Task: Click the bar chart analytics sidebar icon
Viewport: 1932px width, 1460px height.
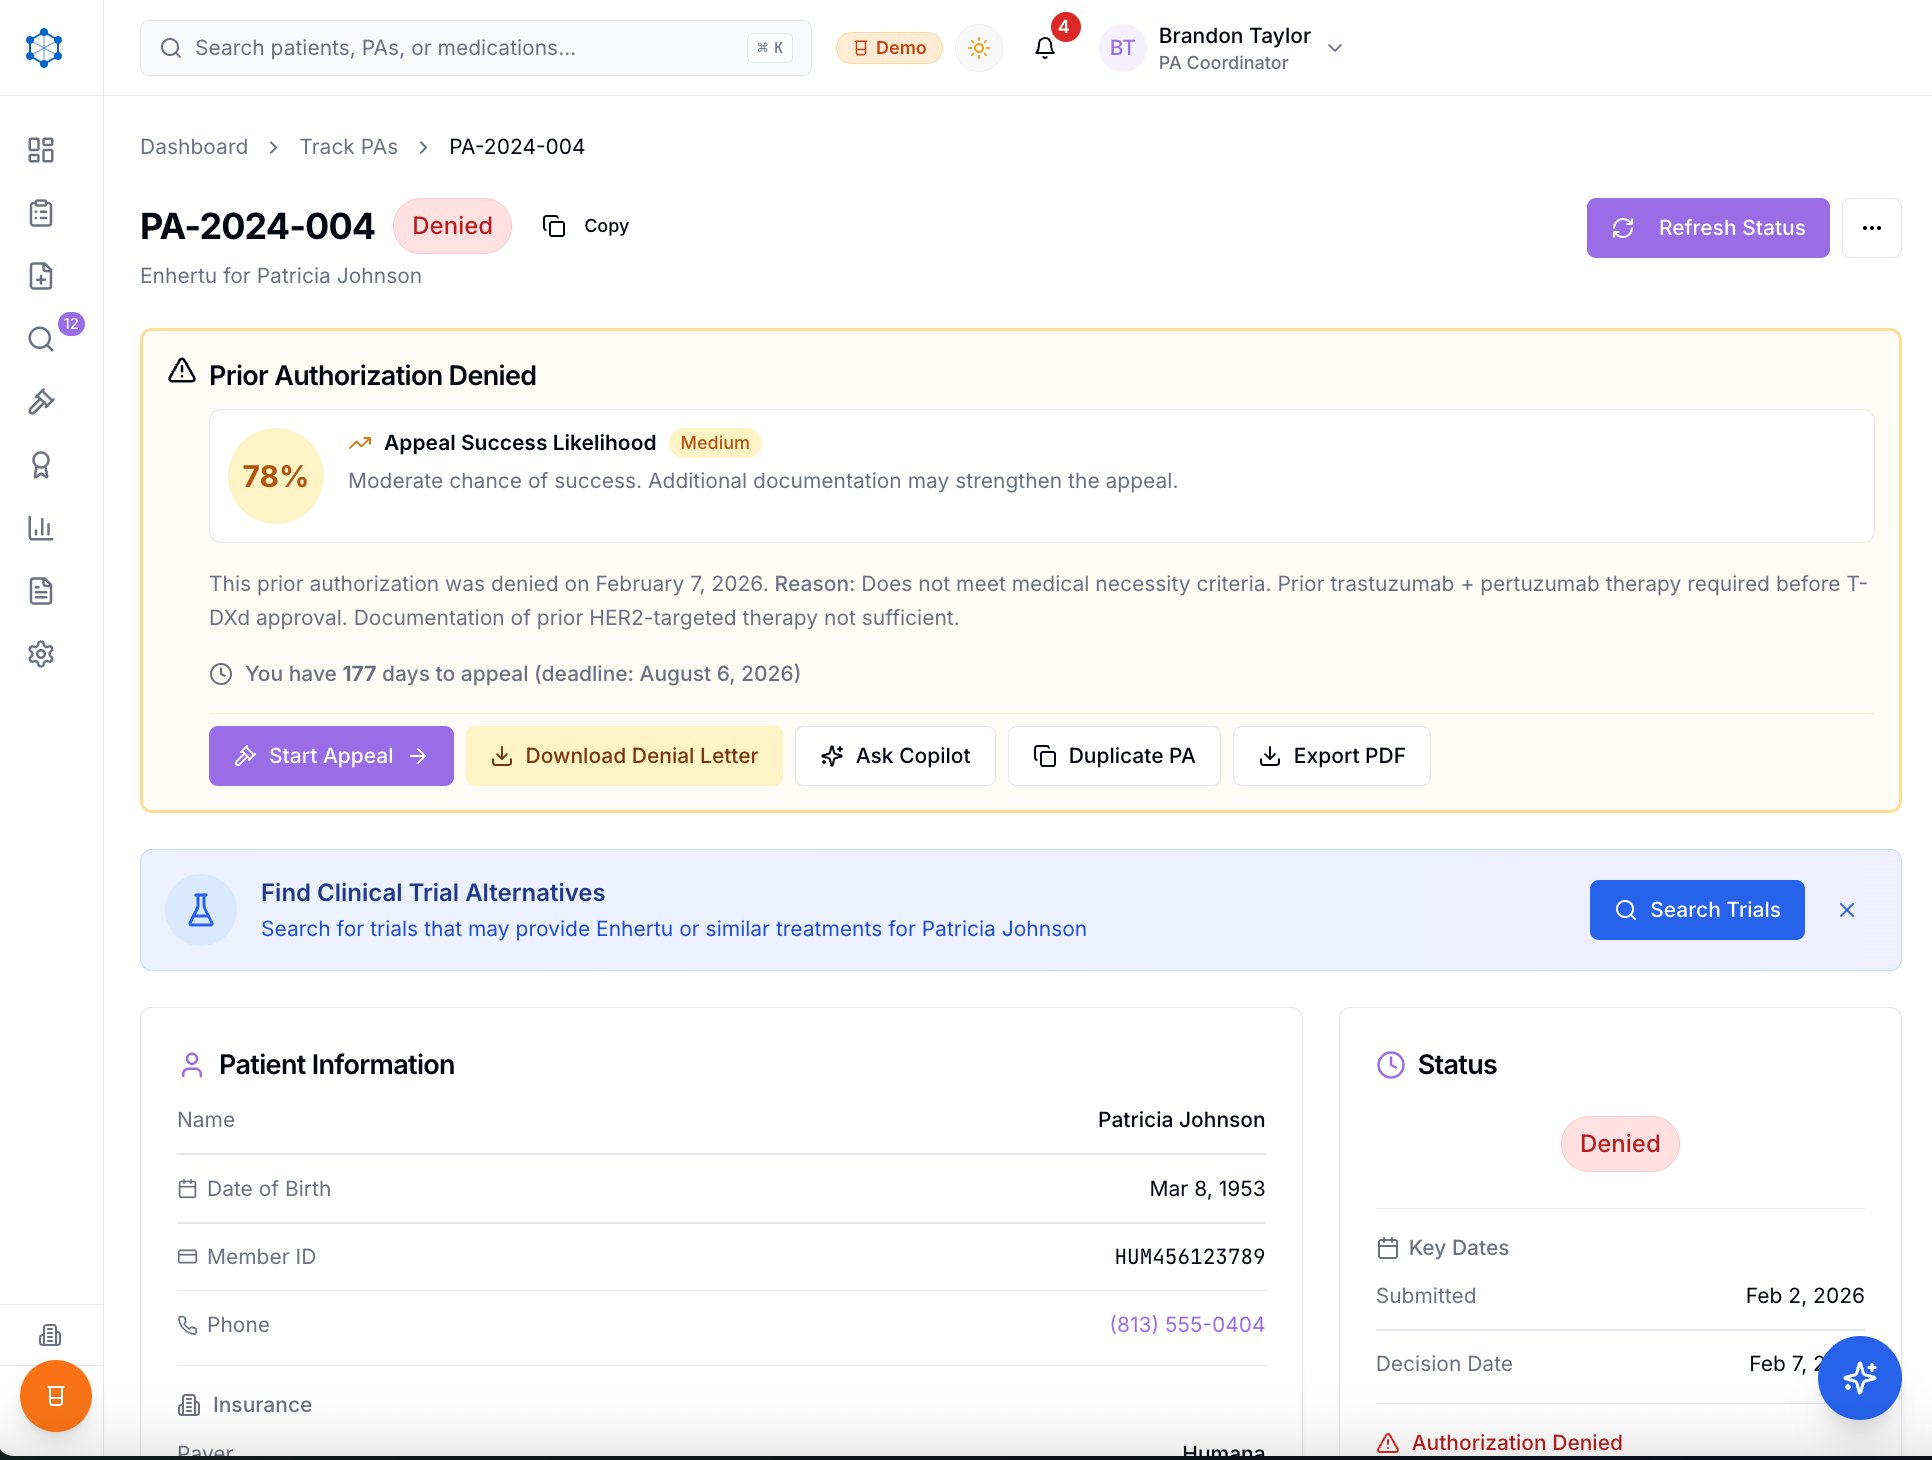Action: click(x=41, y=528)
